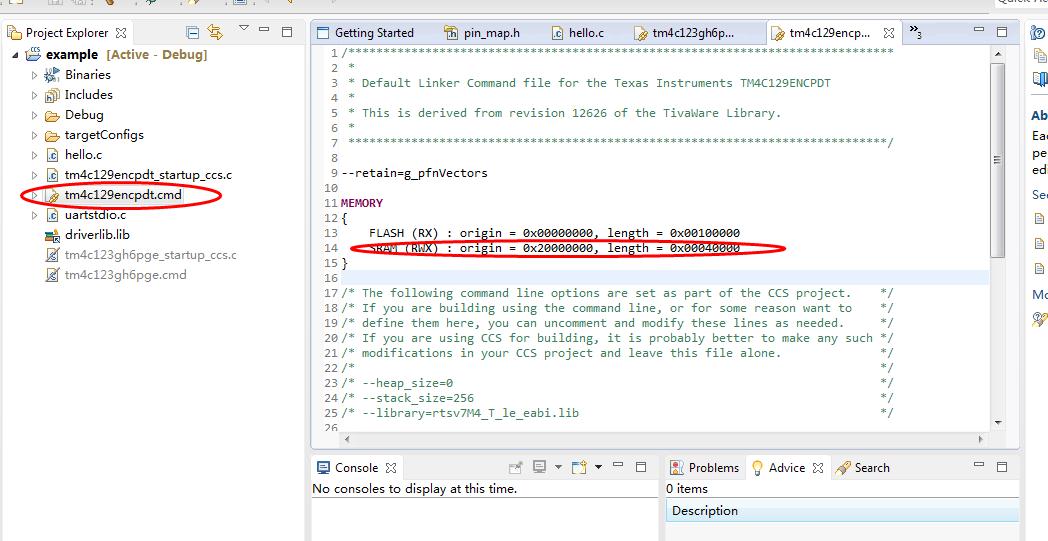
Task: Open the Open Console dropdown arrow
Action: [598, 467]
